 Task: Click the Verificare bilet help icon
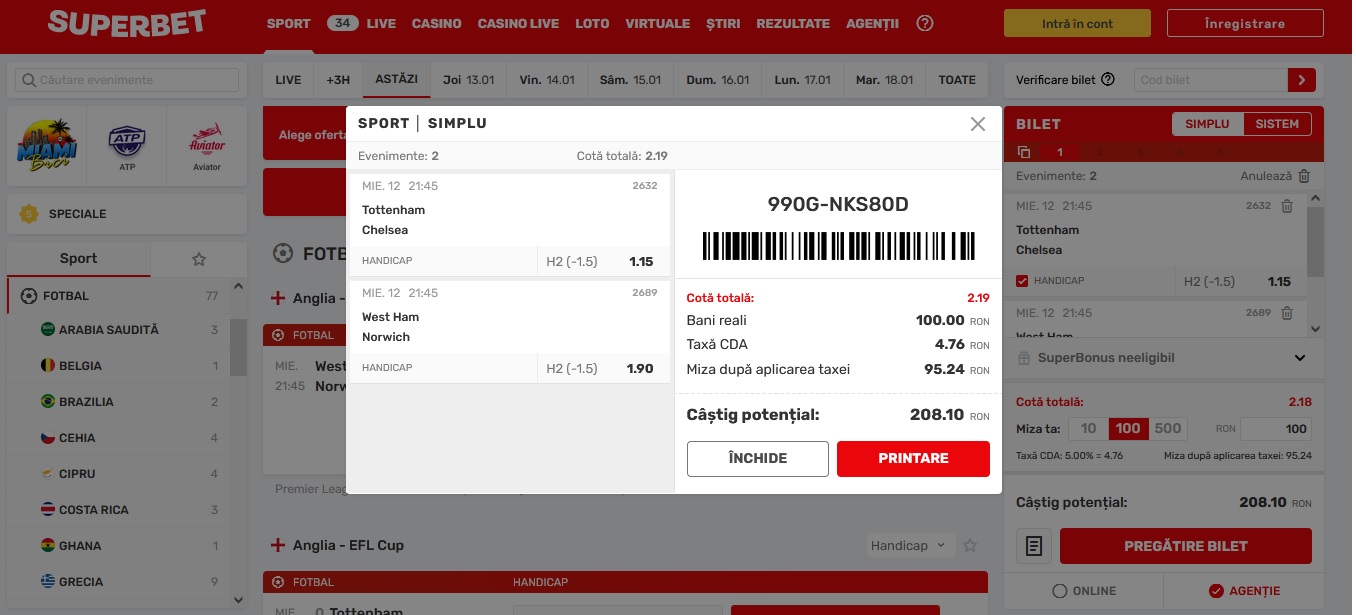1108,80
